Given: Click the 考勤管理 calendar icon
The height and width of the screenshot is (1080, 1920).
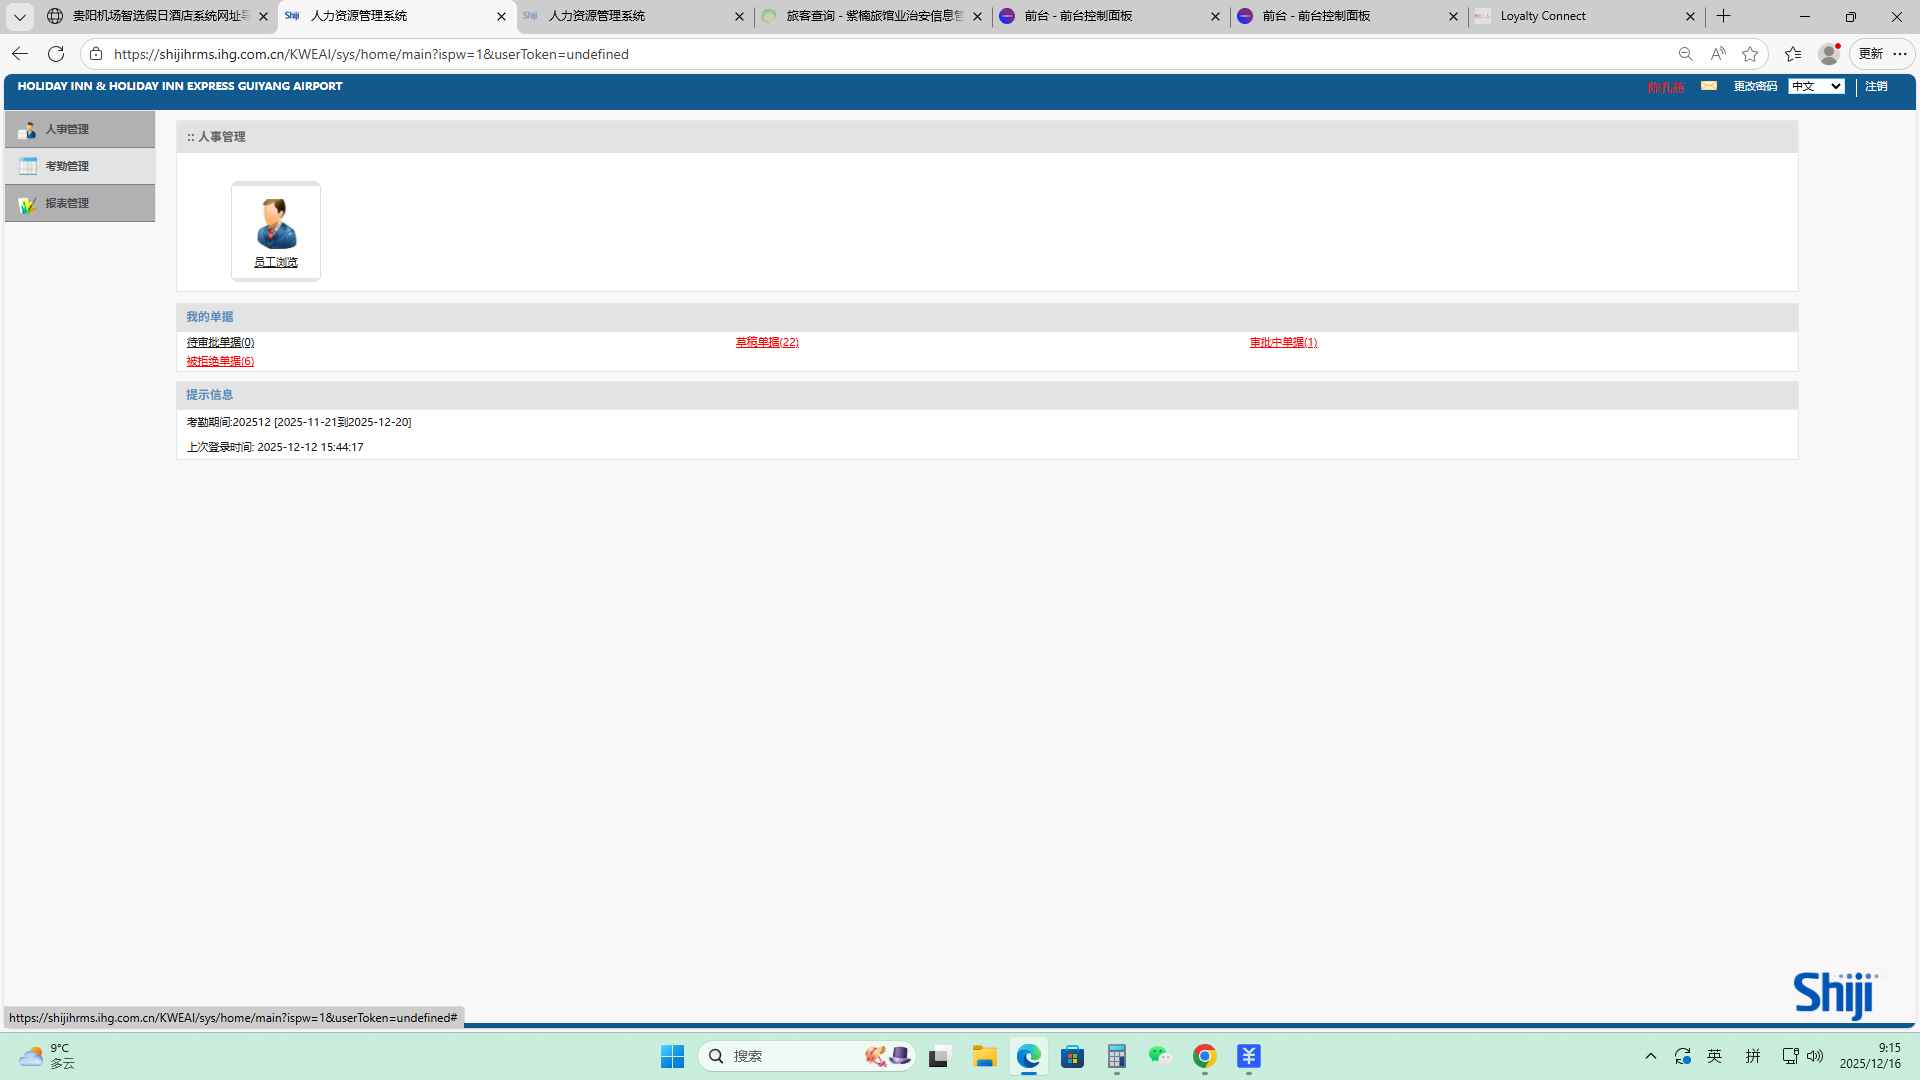Looking at the screenshot, I should tap(27, 166).
